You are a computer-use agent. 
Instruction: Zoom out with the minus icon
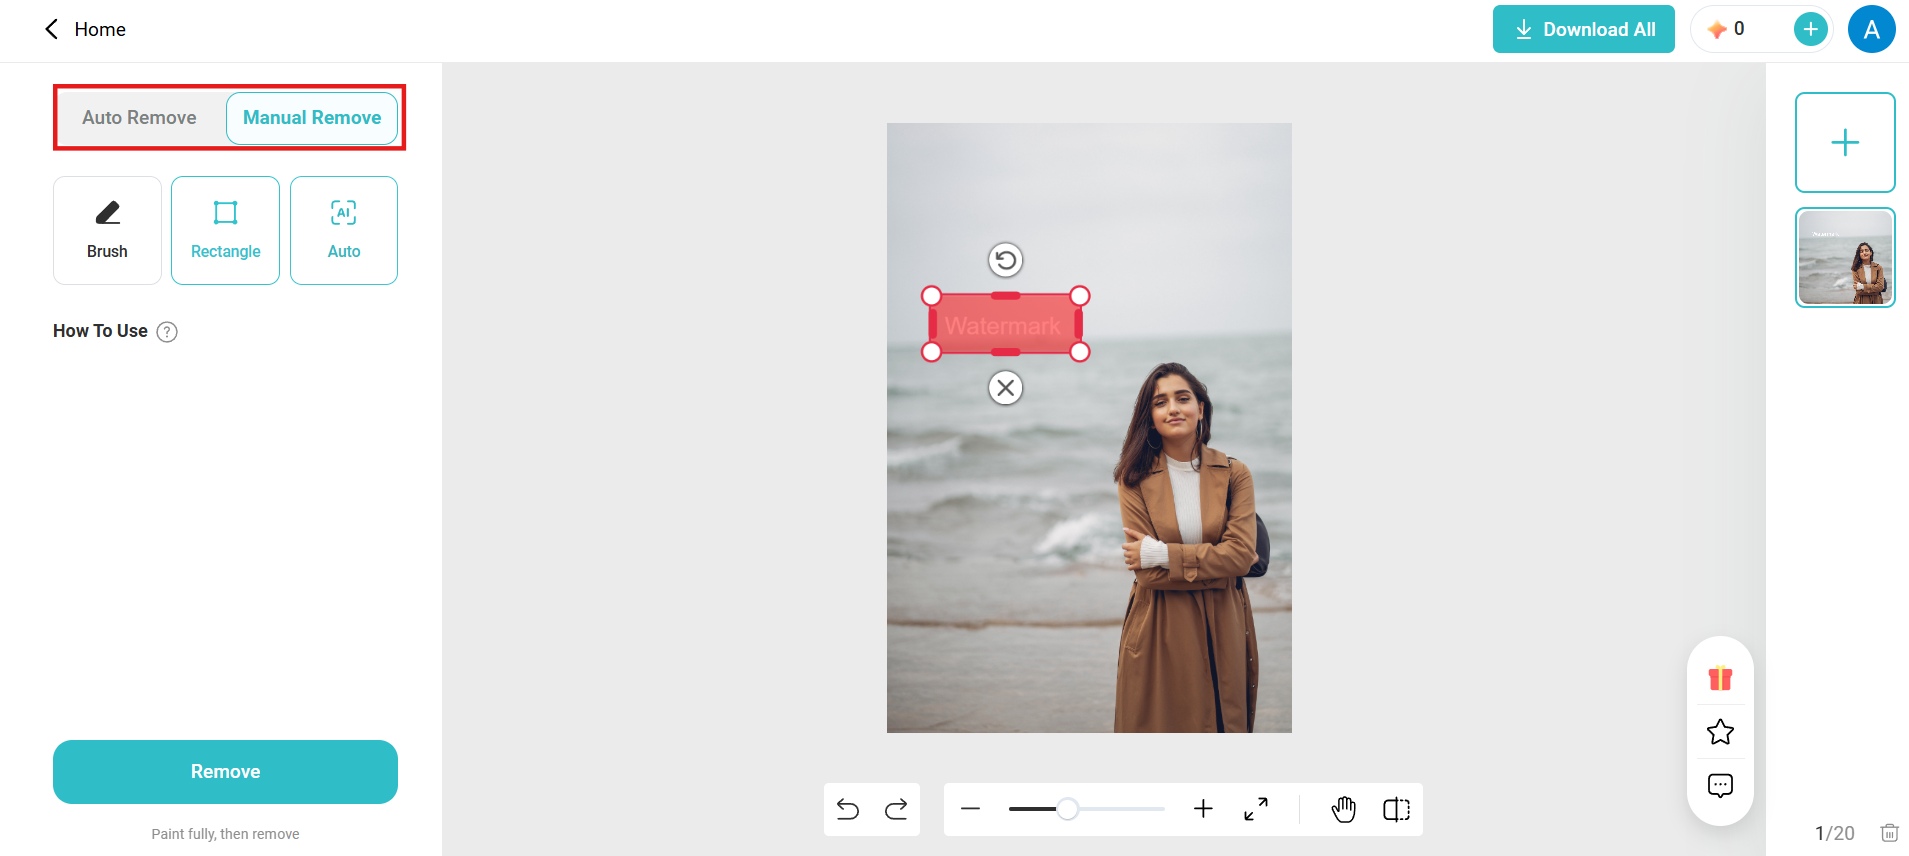[970, 809]
